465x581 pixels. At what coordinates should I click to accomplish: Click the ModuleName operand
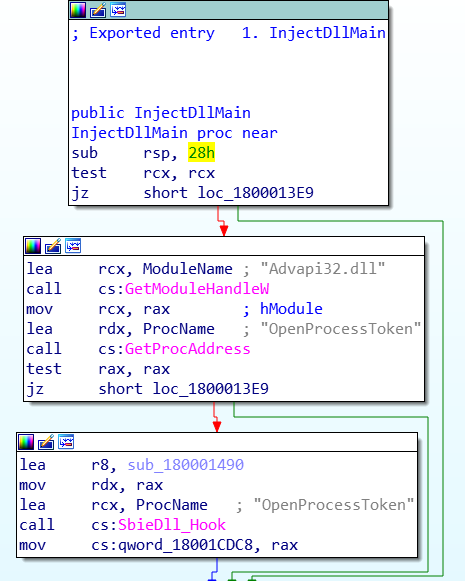click(x=187, y=269)
